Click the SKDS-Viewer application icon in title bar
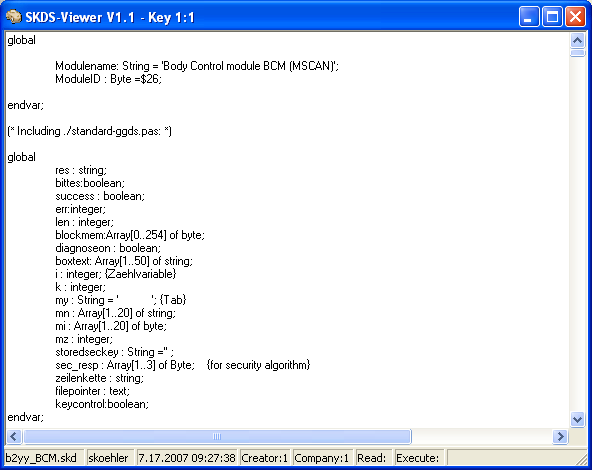This screenshot has height=470, width=592. (x=14, y=17)
